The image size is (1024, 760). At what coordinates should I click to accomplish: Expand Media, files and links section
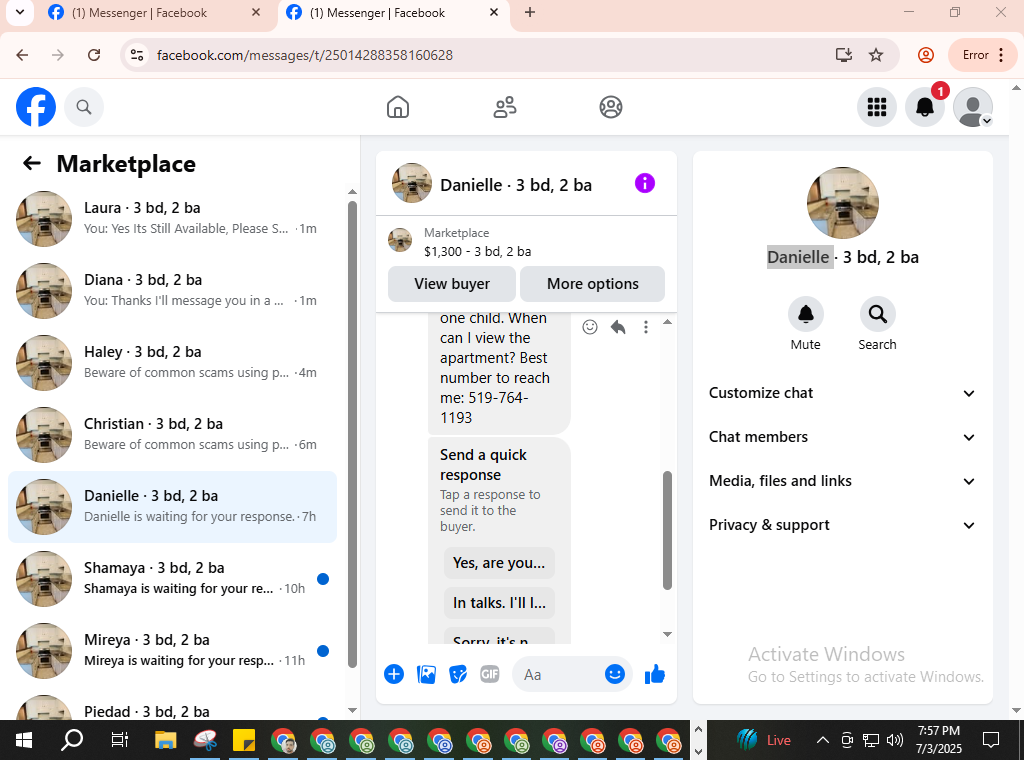pyautogui.click(x=842, y=481)
